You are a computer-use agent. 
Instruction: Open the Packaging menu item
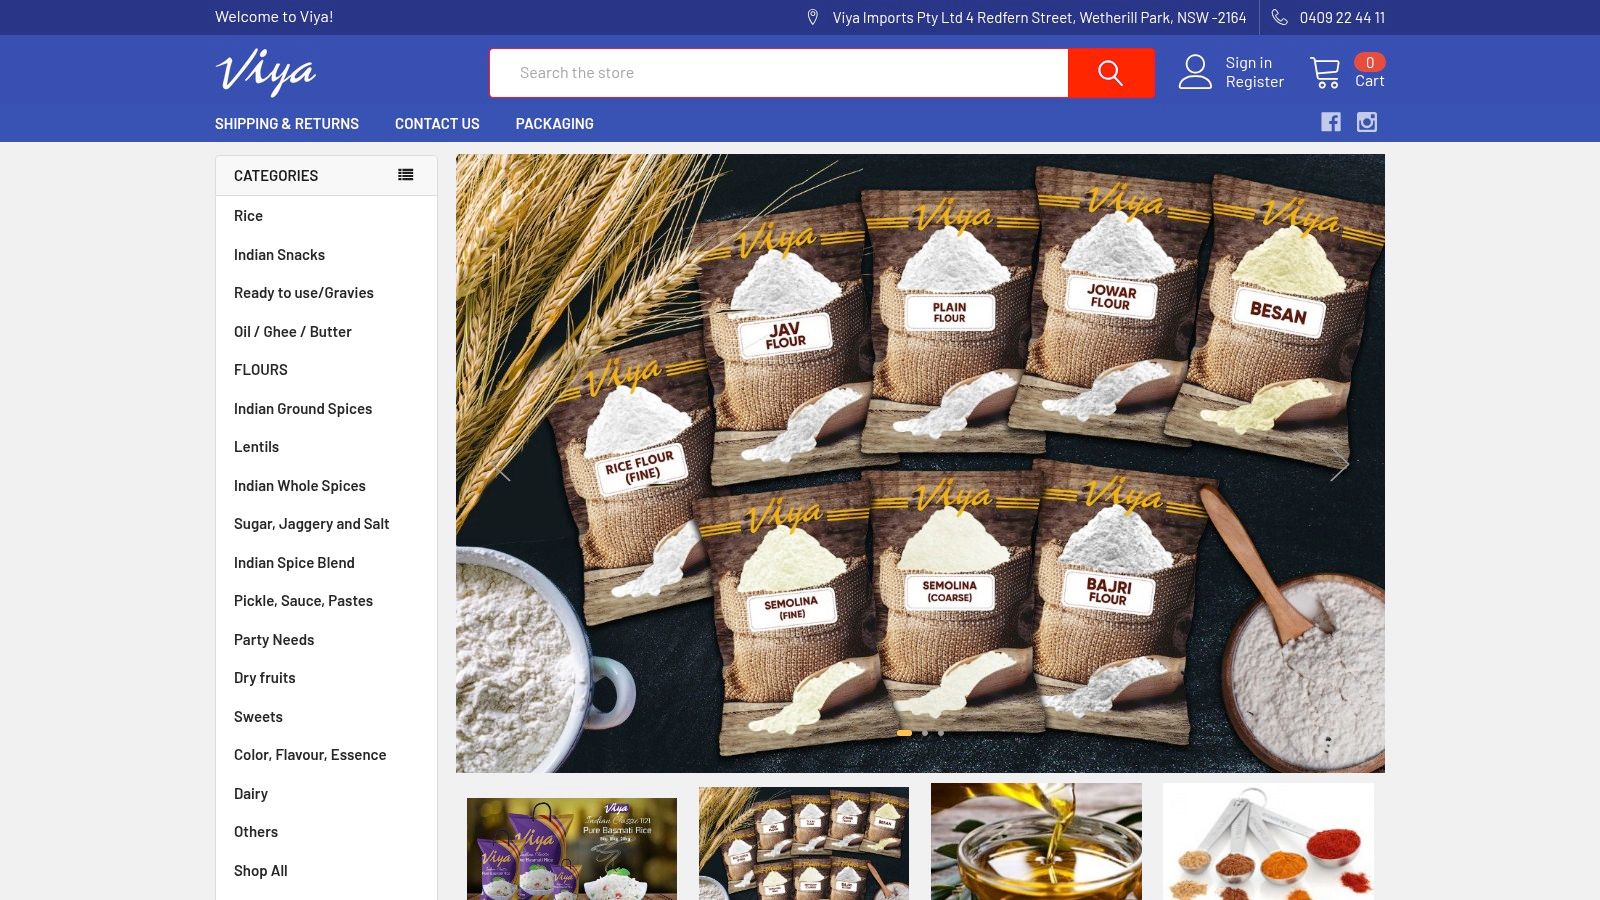[x=554, y=124]
